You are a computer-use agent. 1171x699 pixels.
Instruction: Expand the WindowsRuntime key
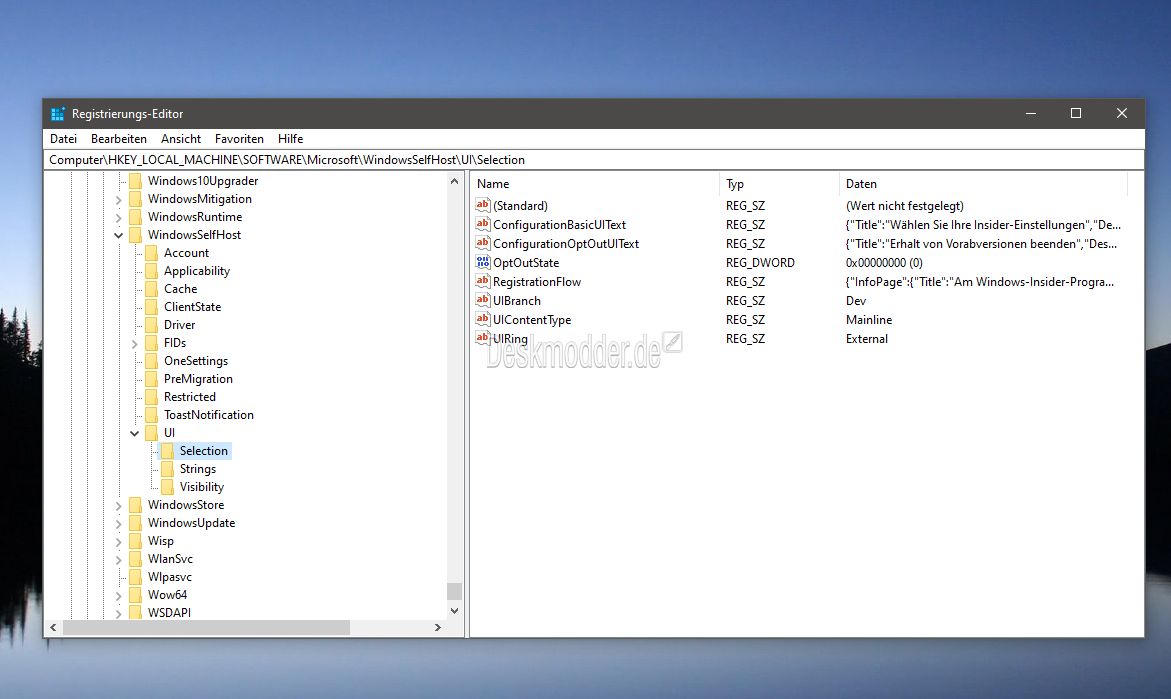point(119,217)
